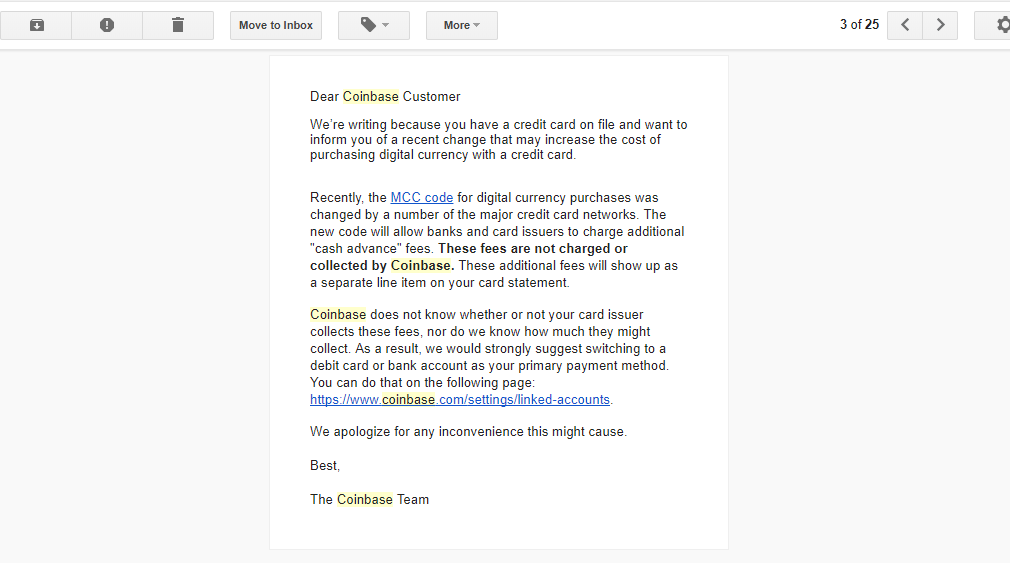Click the 'Best,' closing line
Screen dimensions: 1010x563
click(x=325, y=466)
